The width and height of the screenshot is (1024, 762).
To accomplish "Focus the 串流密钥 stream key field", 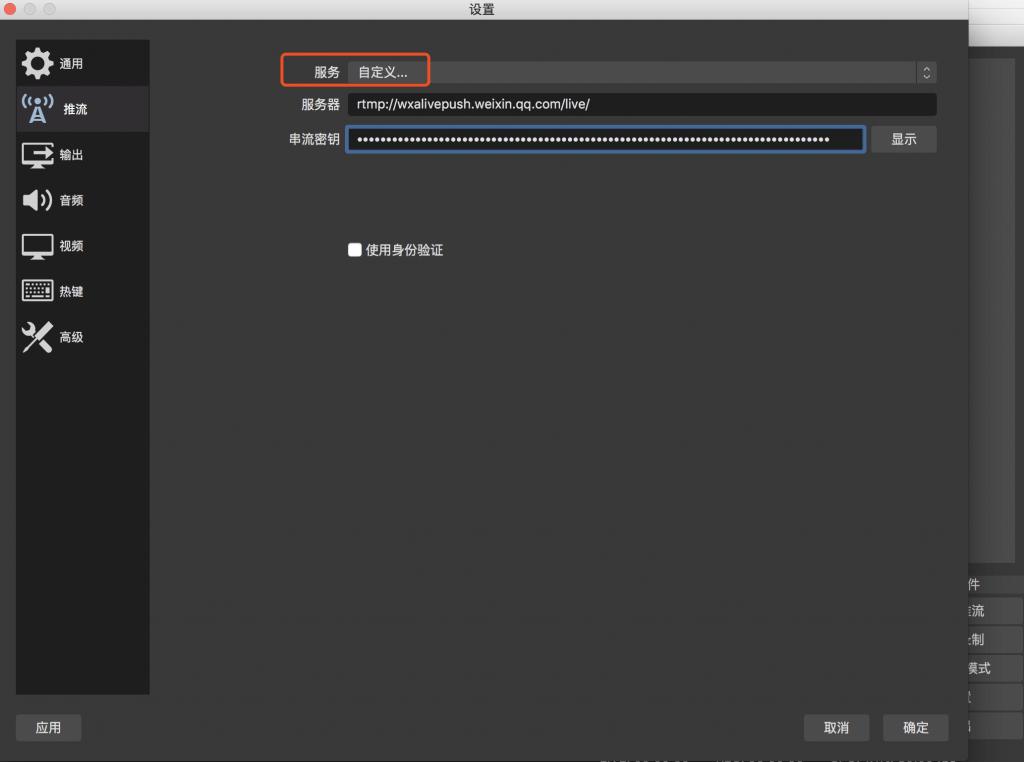I will [605, 139].
